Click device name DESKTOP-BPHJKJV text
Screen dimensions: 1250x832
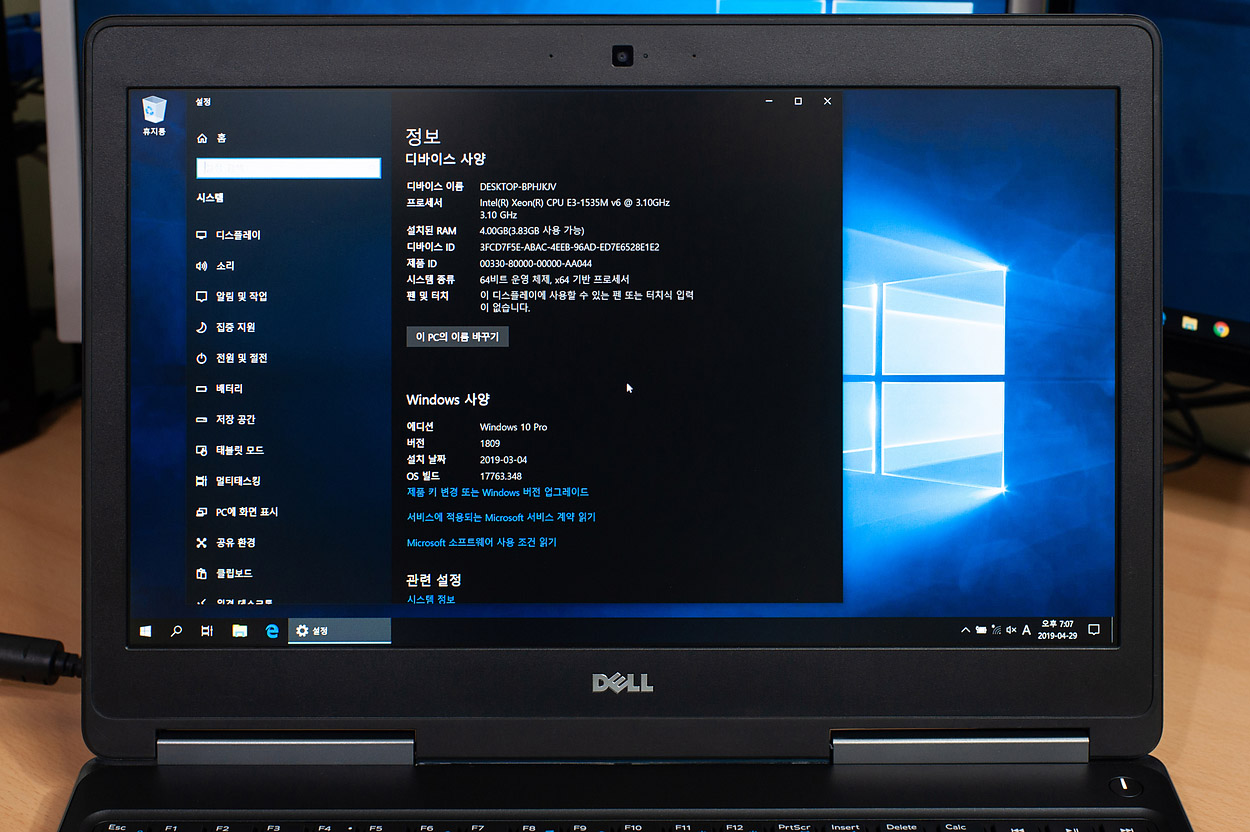click(518, 187)
